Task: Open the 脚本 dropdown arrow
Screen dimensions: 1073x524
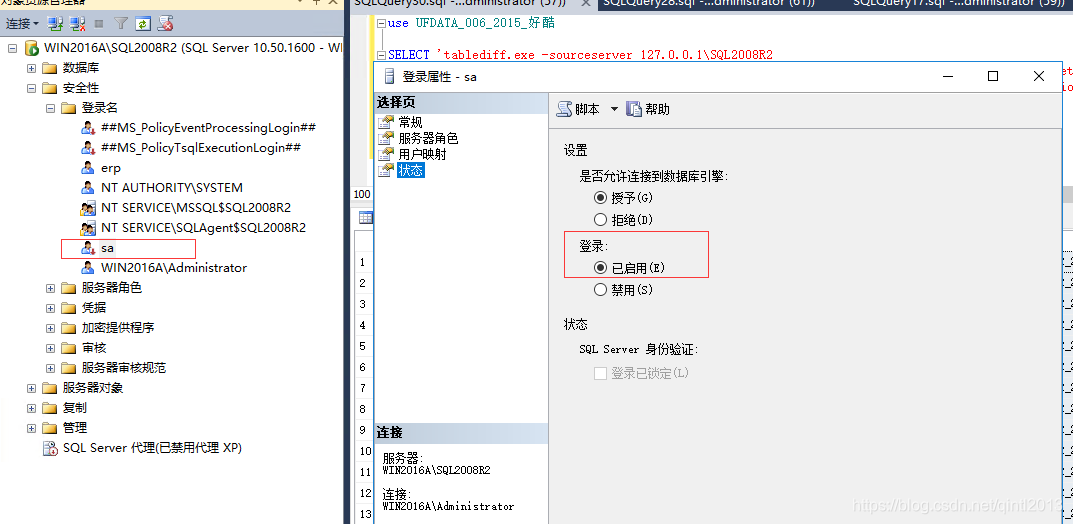Action: (x=614, y=109)
